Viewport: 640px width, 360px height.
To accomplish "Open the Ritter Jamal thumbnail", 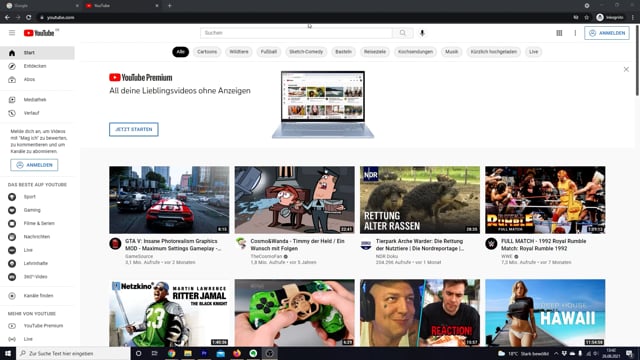I will point(169,313).
